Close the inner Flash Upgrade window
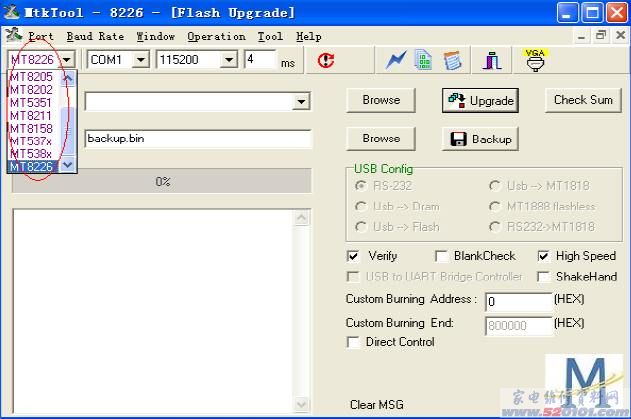The height and width of the screenshot is (419, 631). [x=620, y=36]
